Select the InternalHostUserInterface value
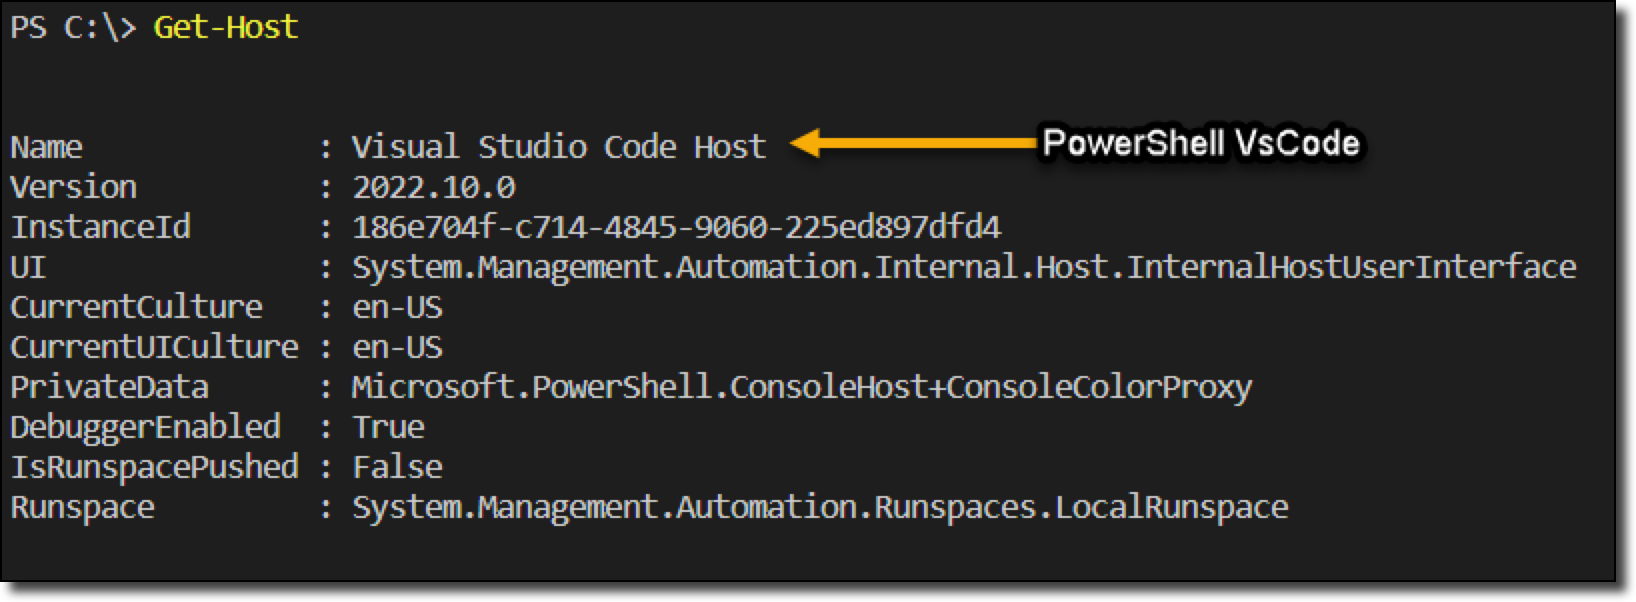The width and height of the screenshot is (1636, 602). coord(964,267)
